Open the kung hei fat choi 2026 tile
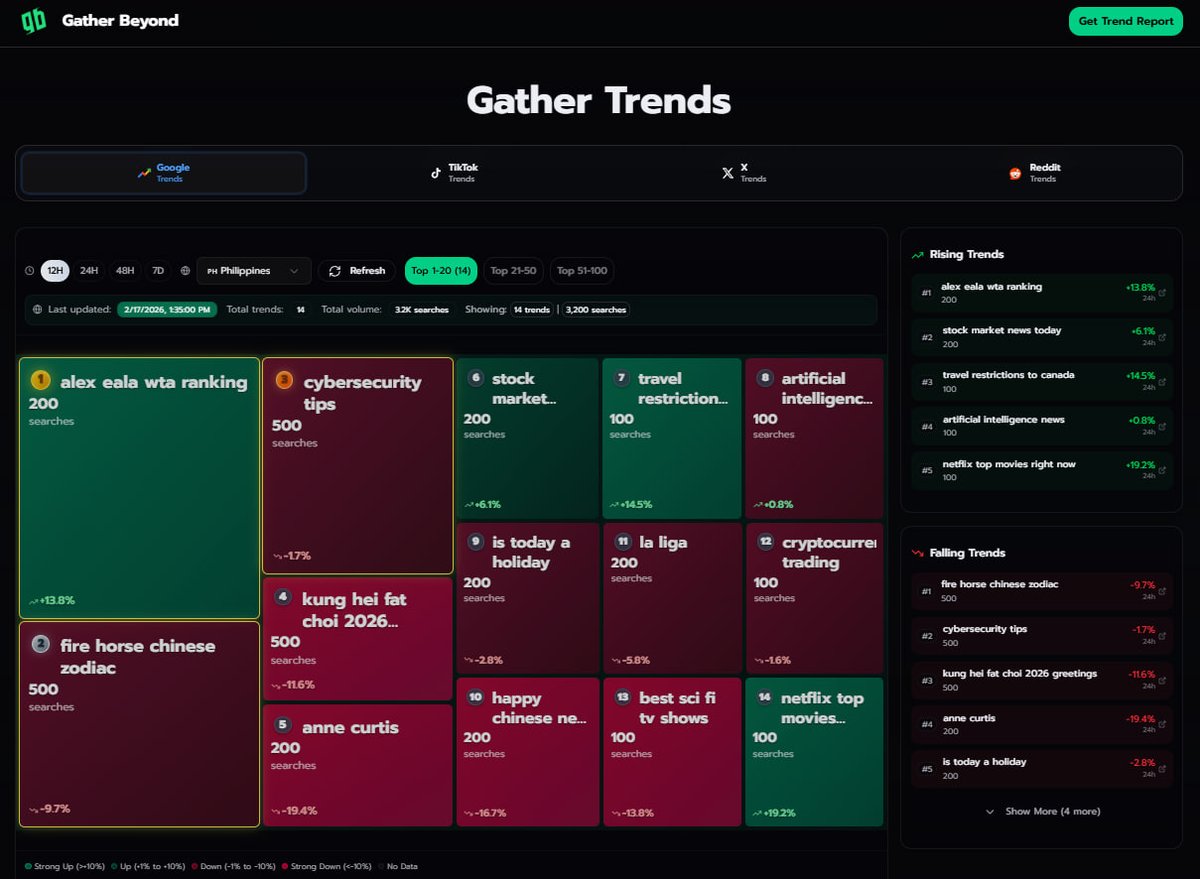Image resolution: width=1200 pixels, height=879 pixels. (x=358, y=639)
